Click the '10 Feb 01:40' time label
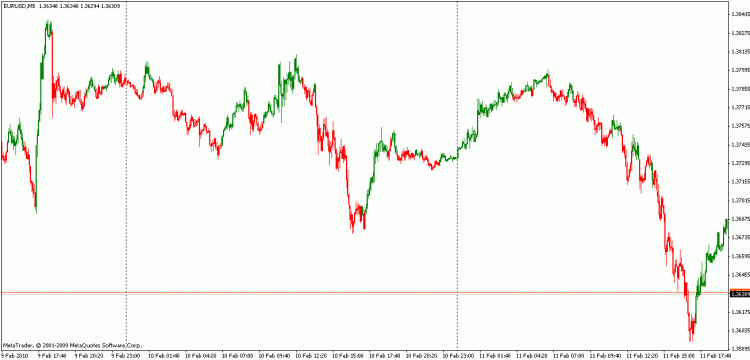Image resolution: width=750 pixels, height=360 pixels. point(163,356)
